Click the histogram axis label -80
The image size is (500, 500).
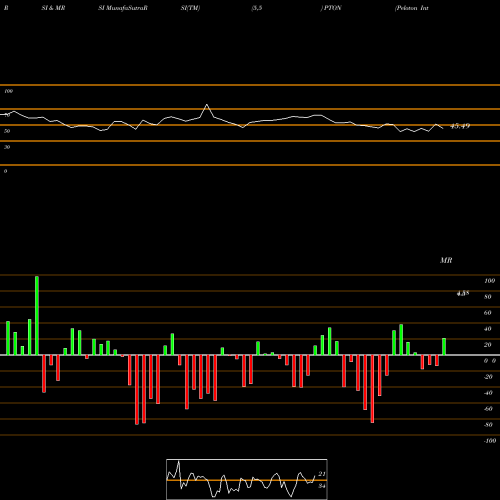pyautogui.click(x=488, y=425)
